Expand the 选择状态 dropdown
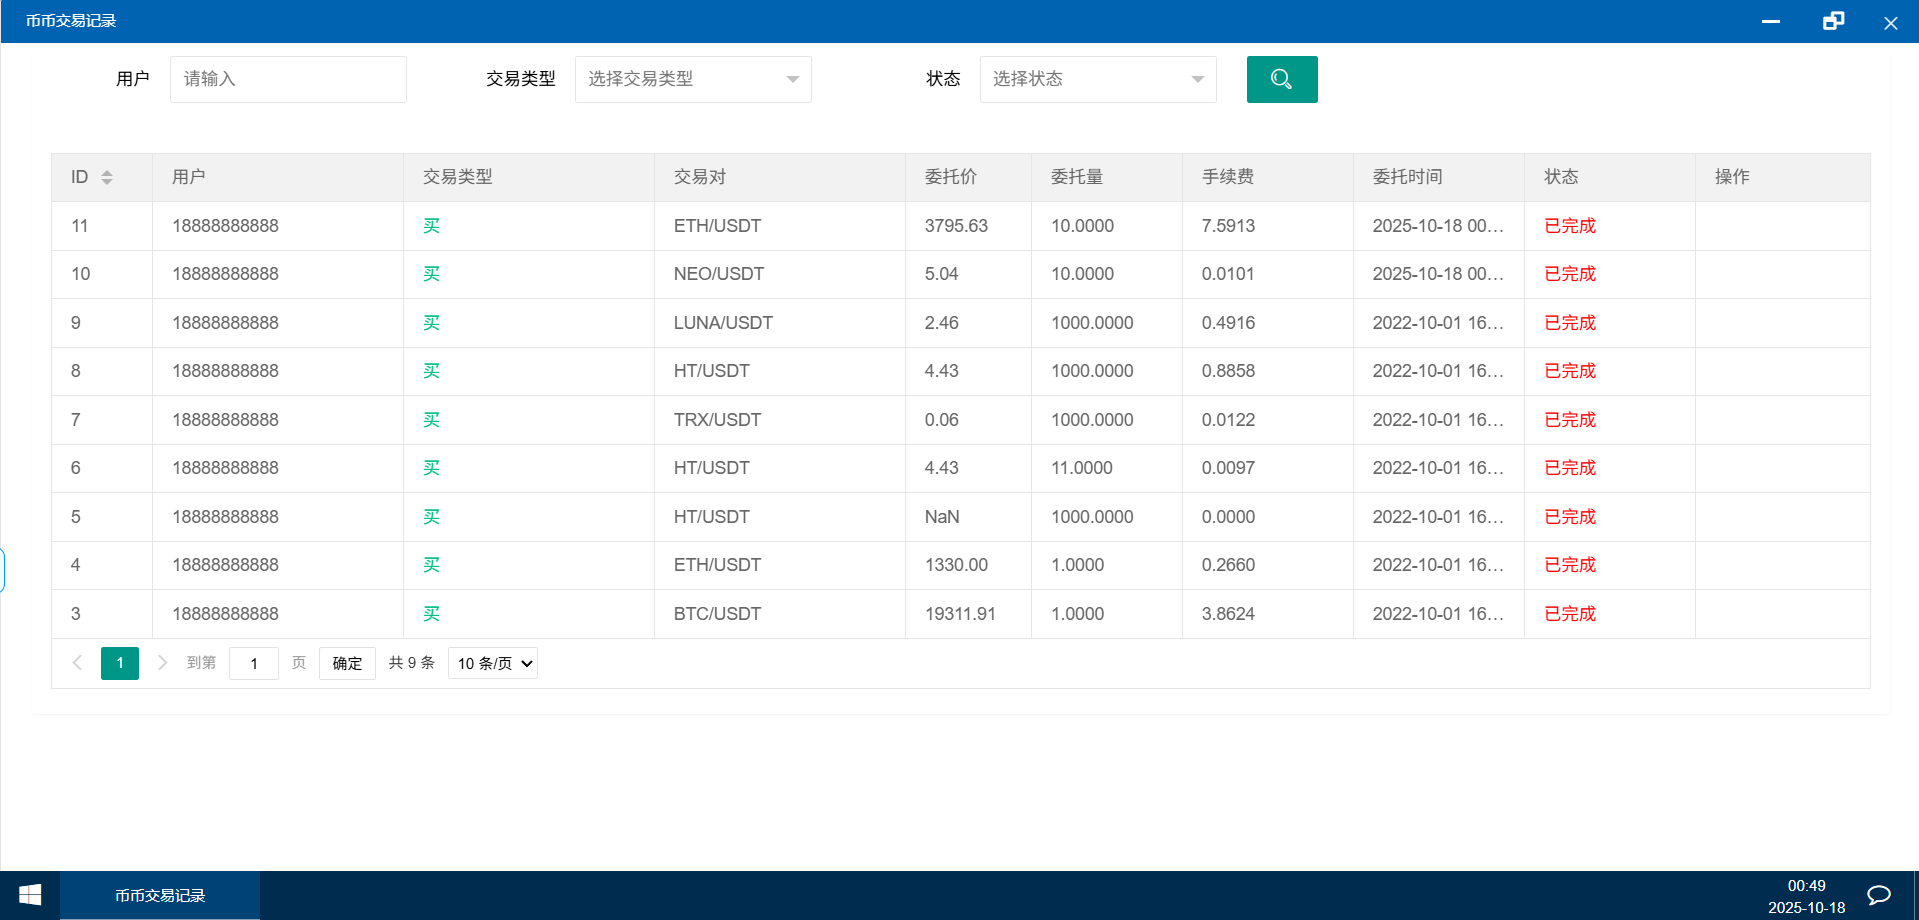 coord(1097,79)
